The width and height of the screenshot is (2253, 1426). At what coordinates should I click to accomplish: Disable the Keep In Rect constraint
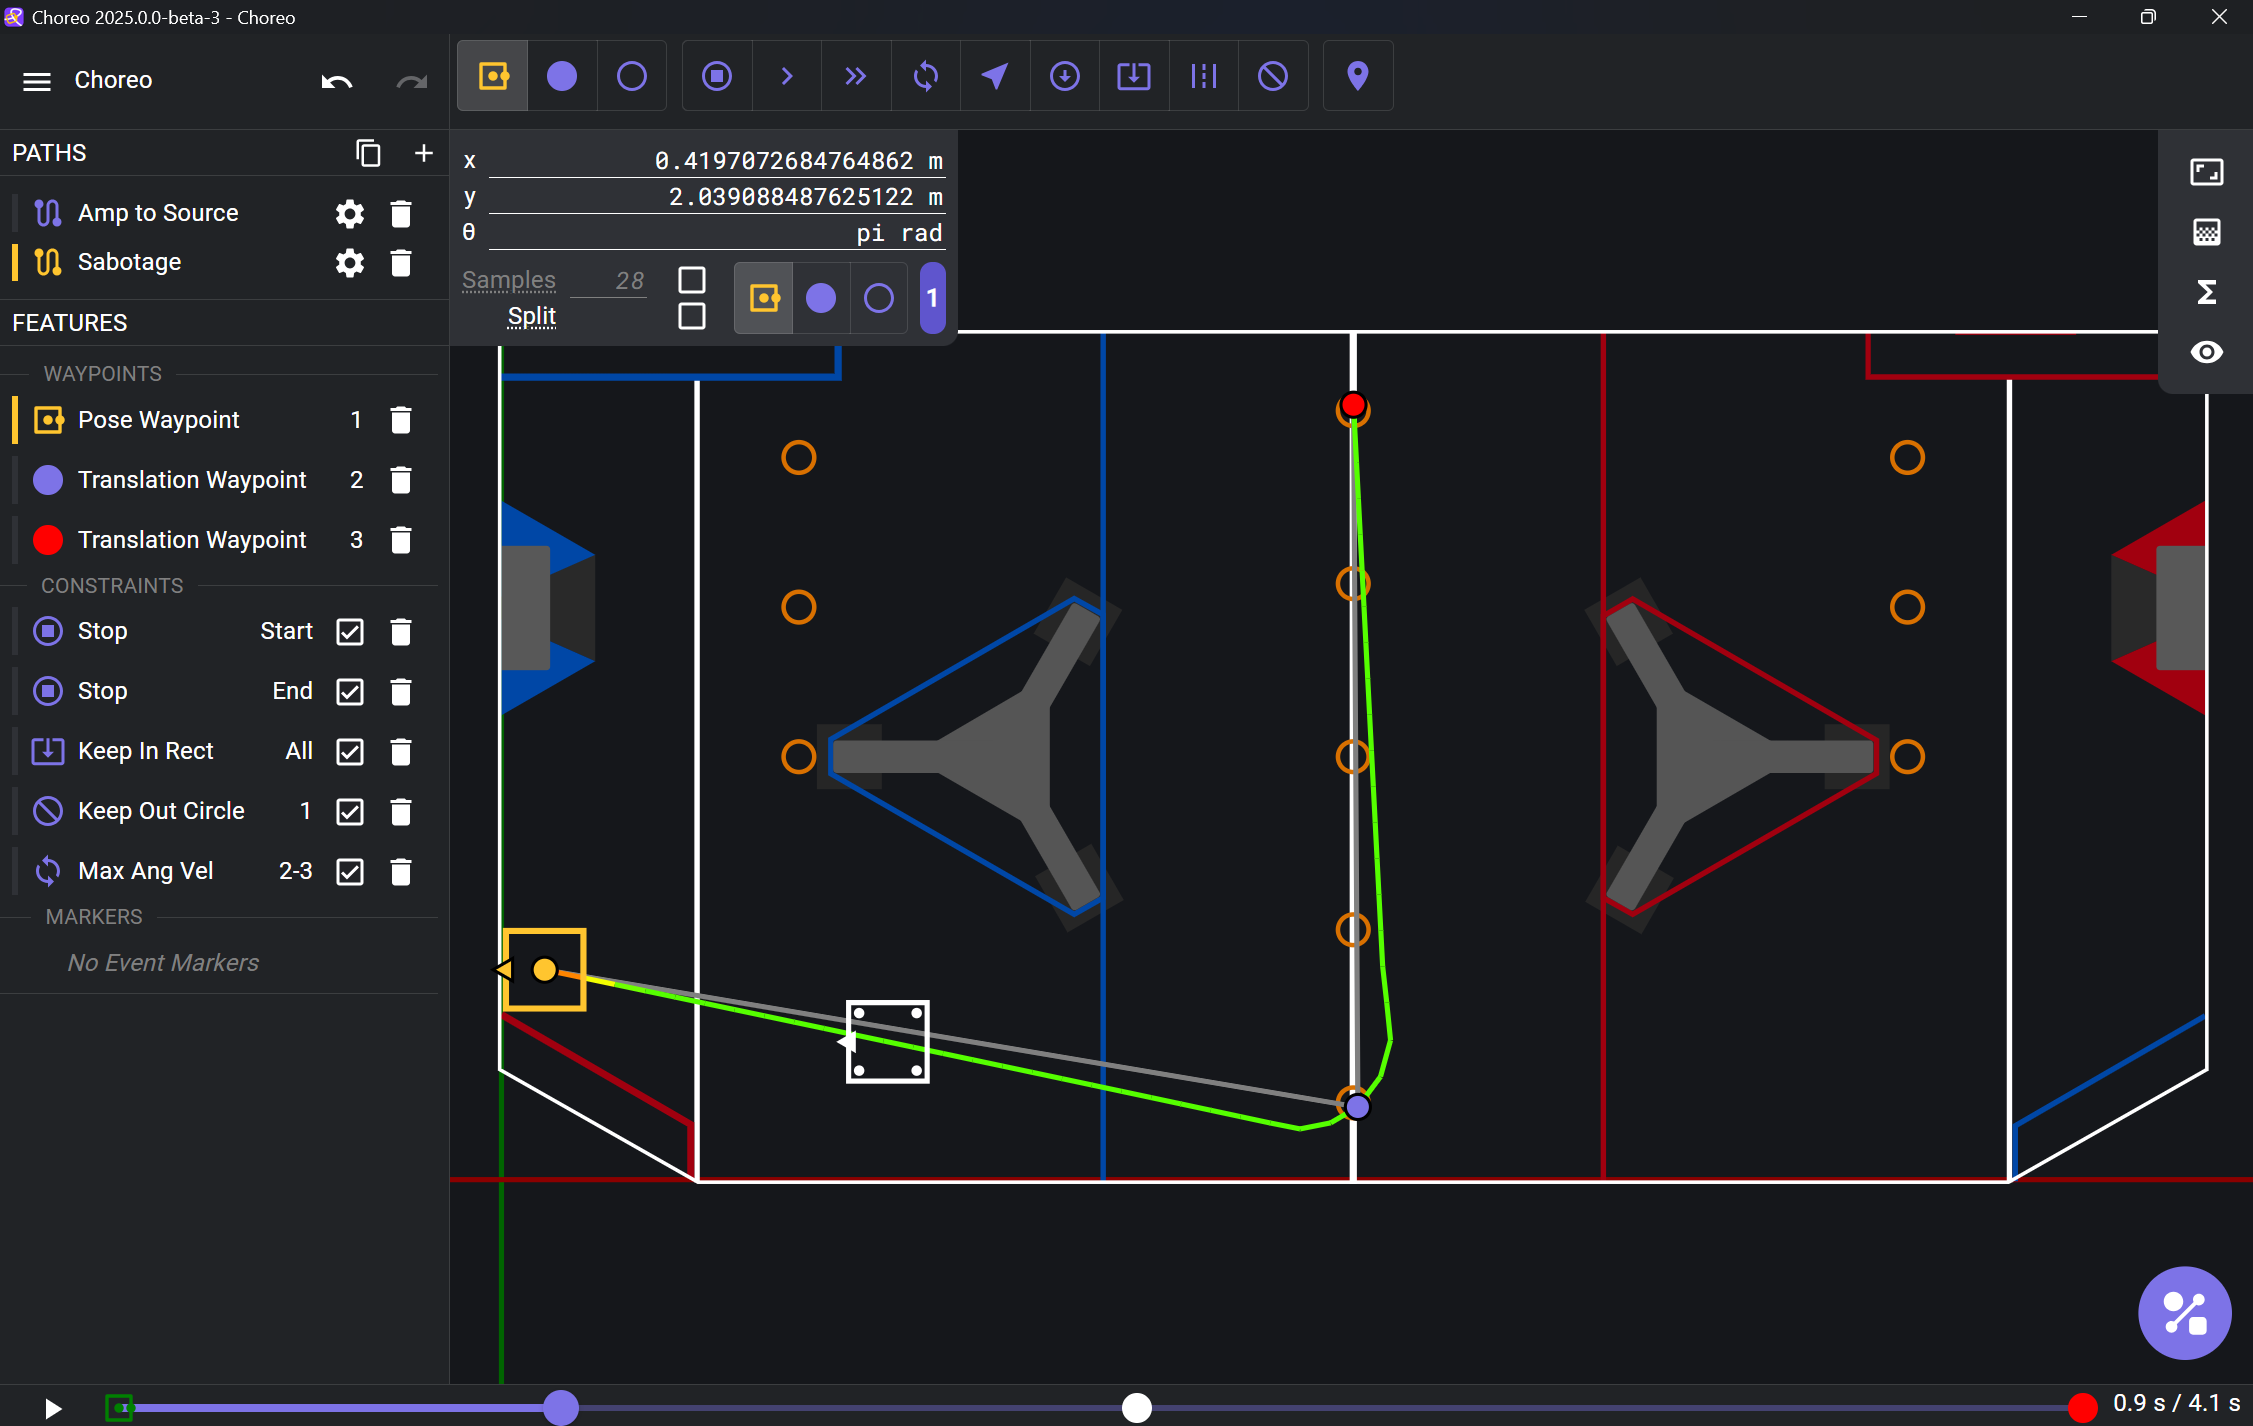point(350,752)
